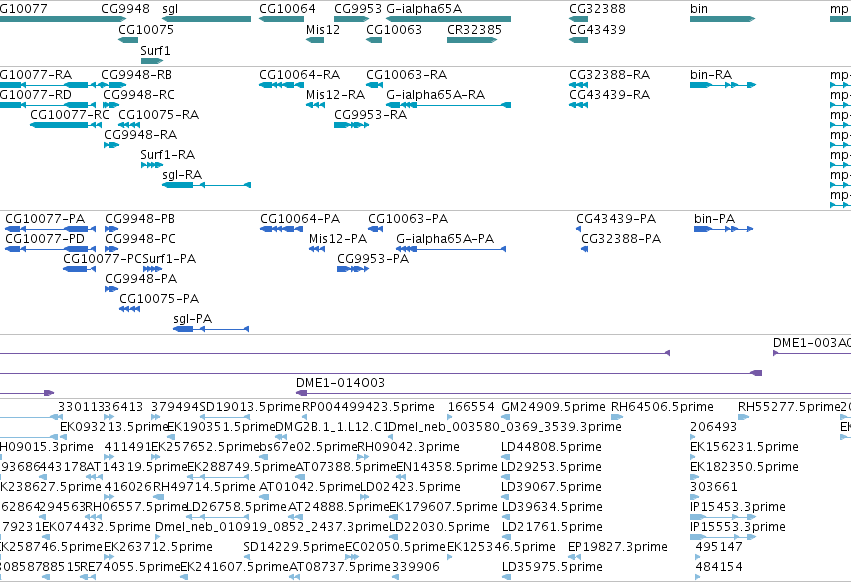Click the EP19827.3prime EST label

coord(618,547)
